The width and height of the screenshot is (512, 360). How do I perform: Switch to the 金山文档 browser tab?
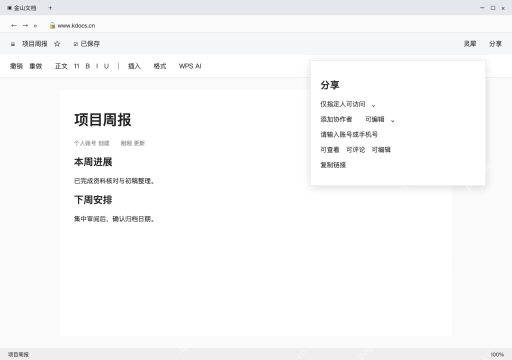coord(22,8)
